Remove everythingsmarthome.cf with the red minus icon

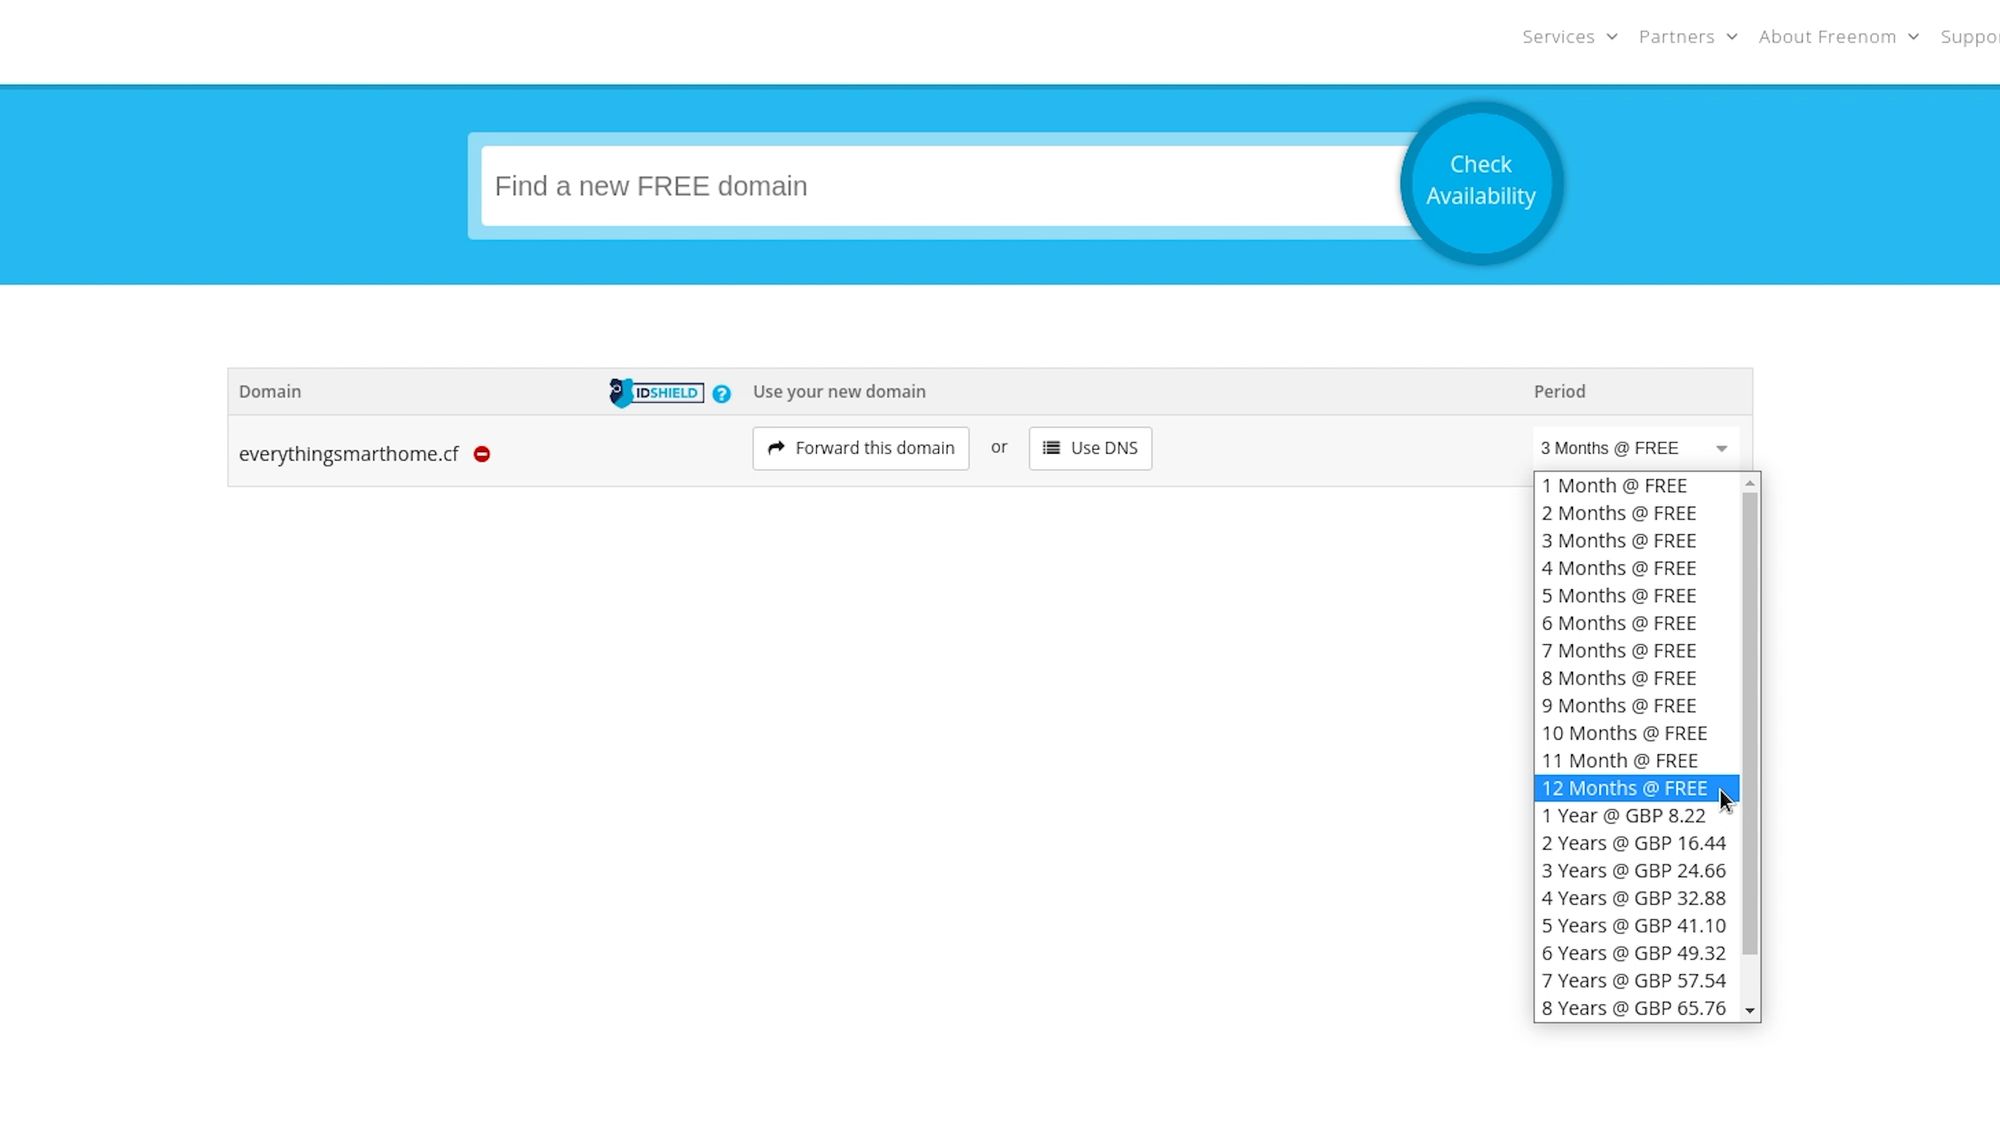(x=482, y=454)
